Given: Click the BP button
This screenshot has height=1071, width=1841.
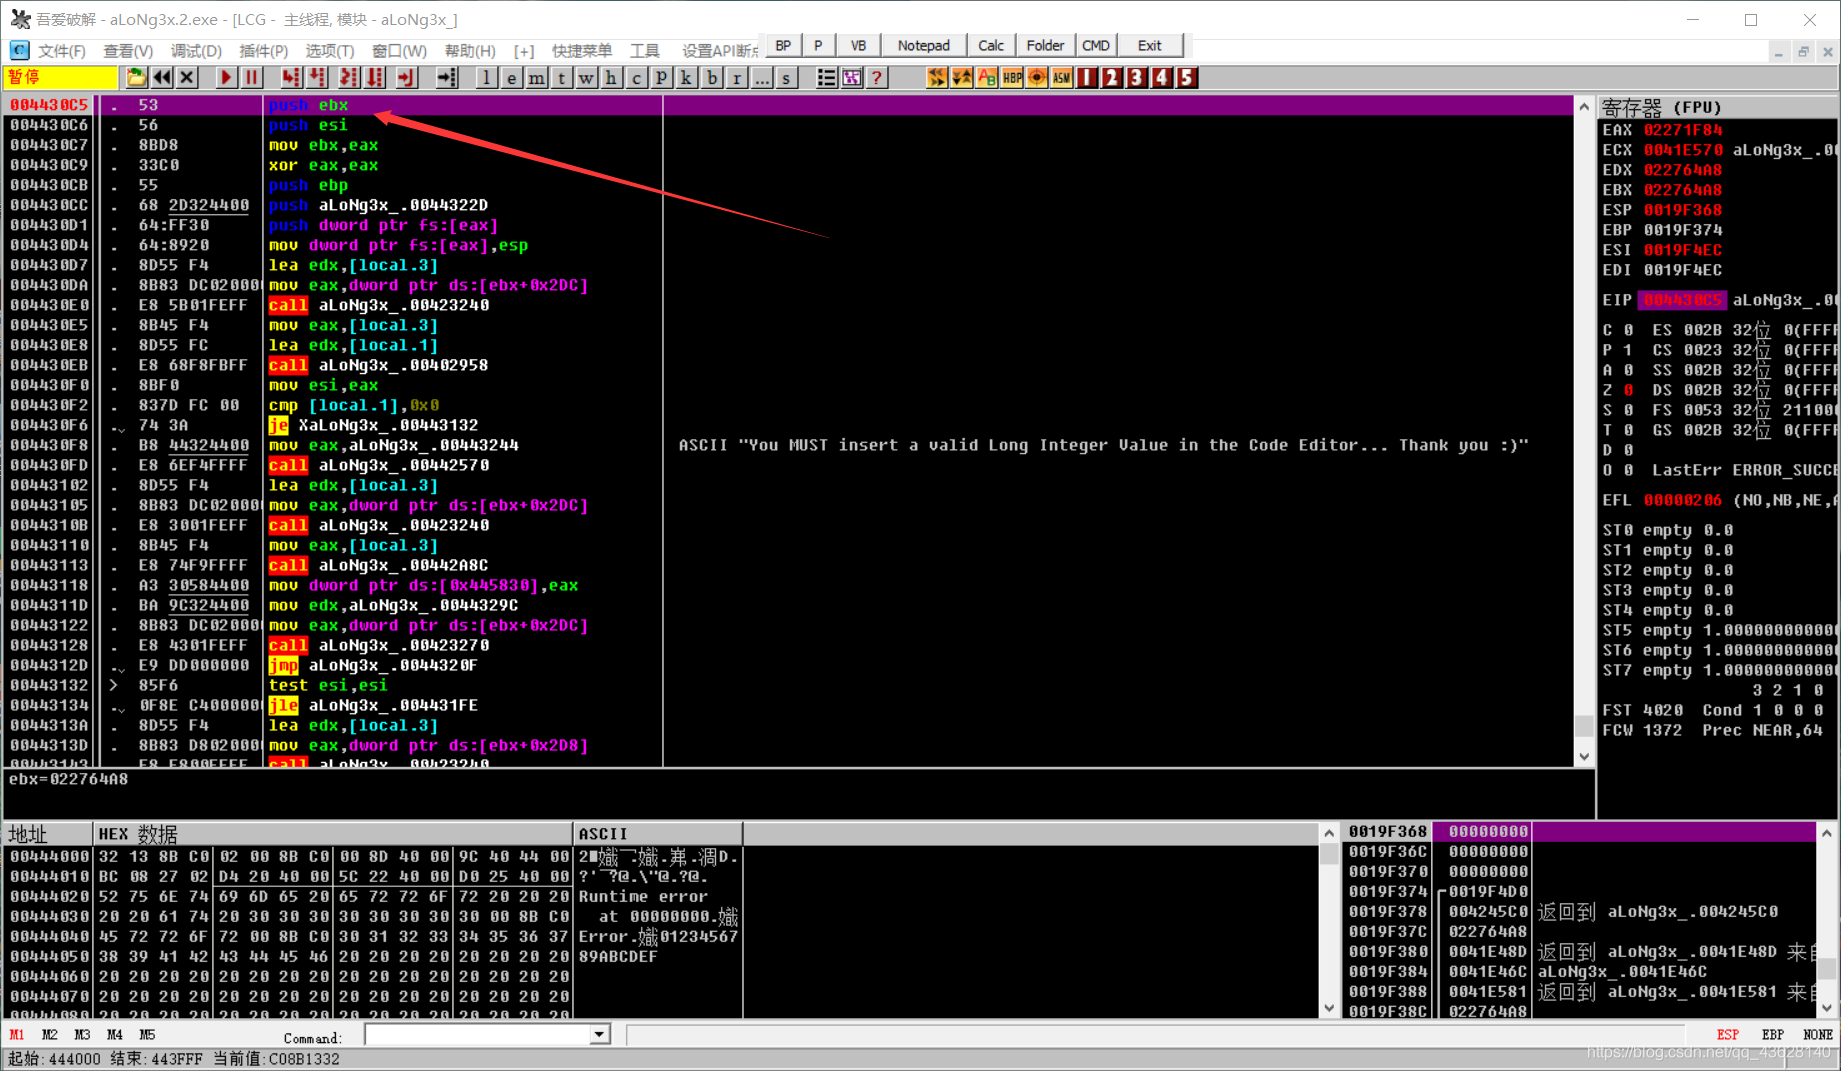Looking at the screenshot, I should pyautogui.click(x=783, y=46).
